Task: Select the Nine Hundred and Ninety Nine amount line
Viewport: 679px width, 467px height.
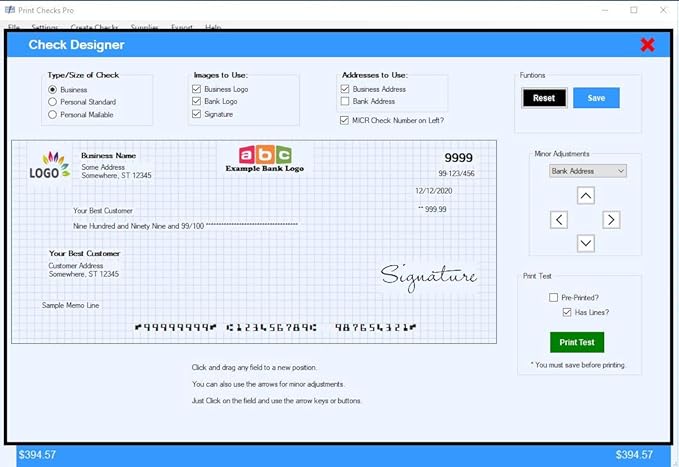Action: [x=185, y=226]
